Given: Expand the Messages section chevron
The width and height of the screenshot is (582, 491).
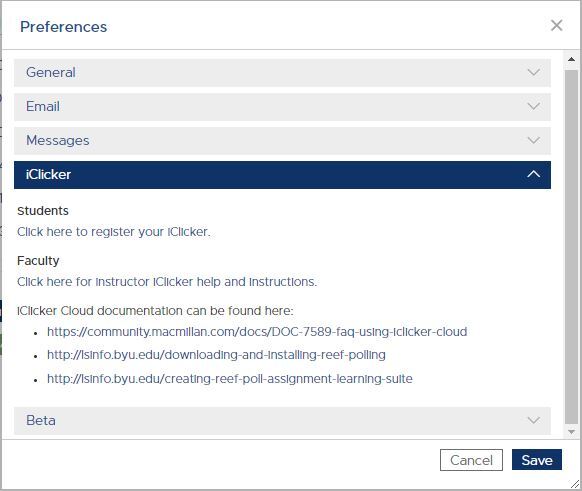Looking at the screenshot, I should pyautogui.click(x=533, y=140).
